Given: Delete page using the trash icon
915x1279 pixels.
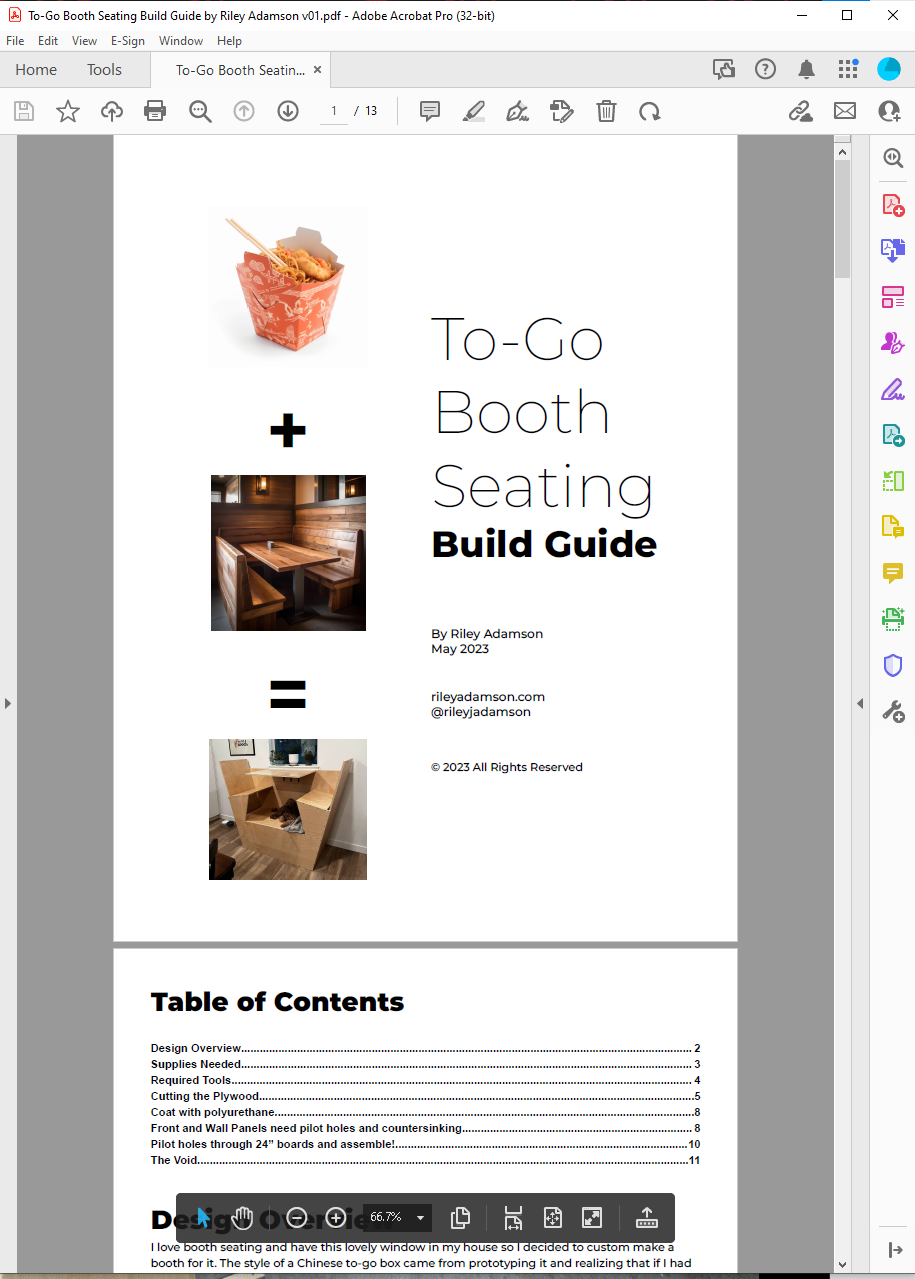Looking at the screenshot, I should click(606, 111).
